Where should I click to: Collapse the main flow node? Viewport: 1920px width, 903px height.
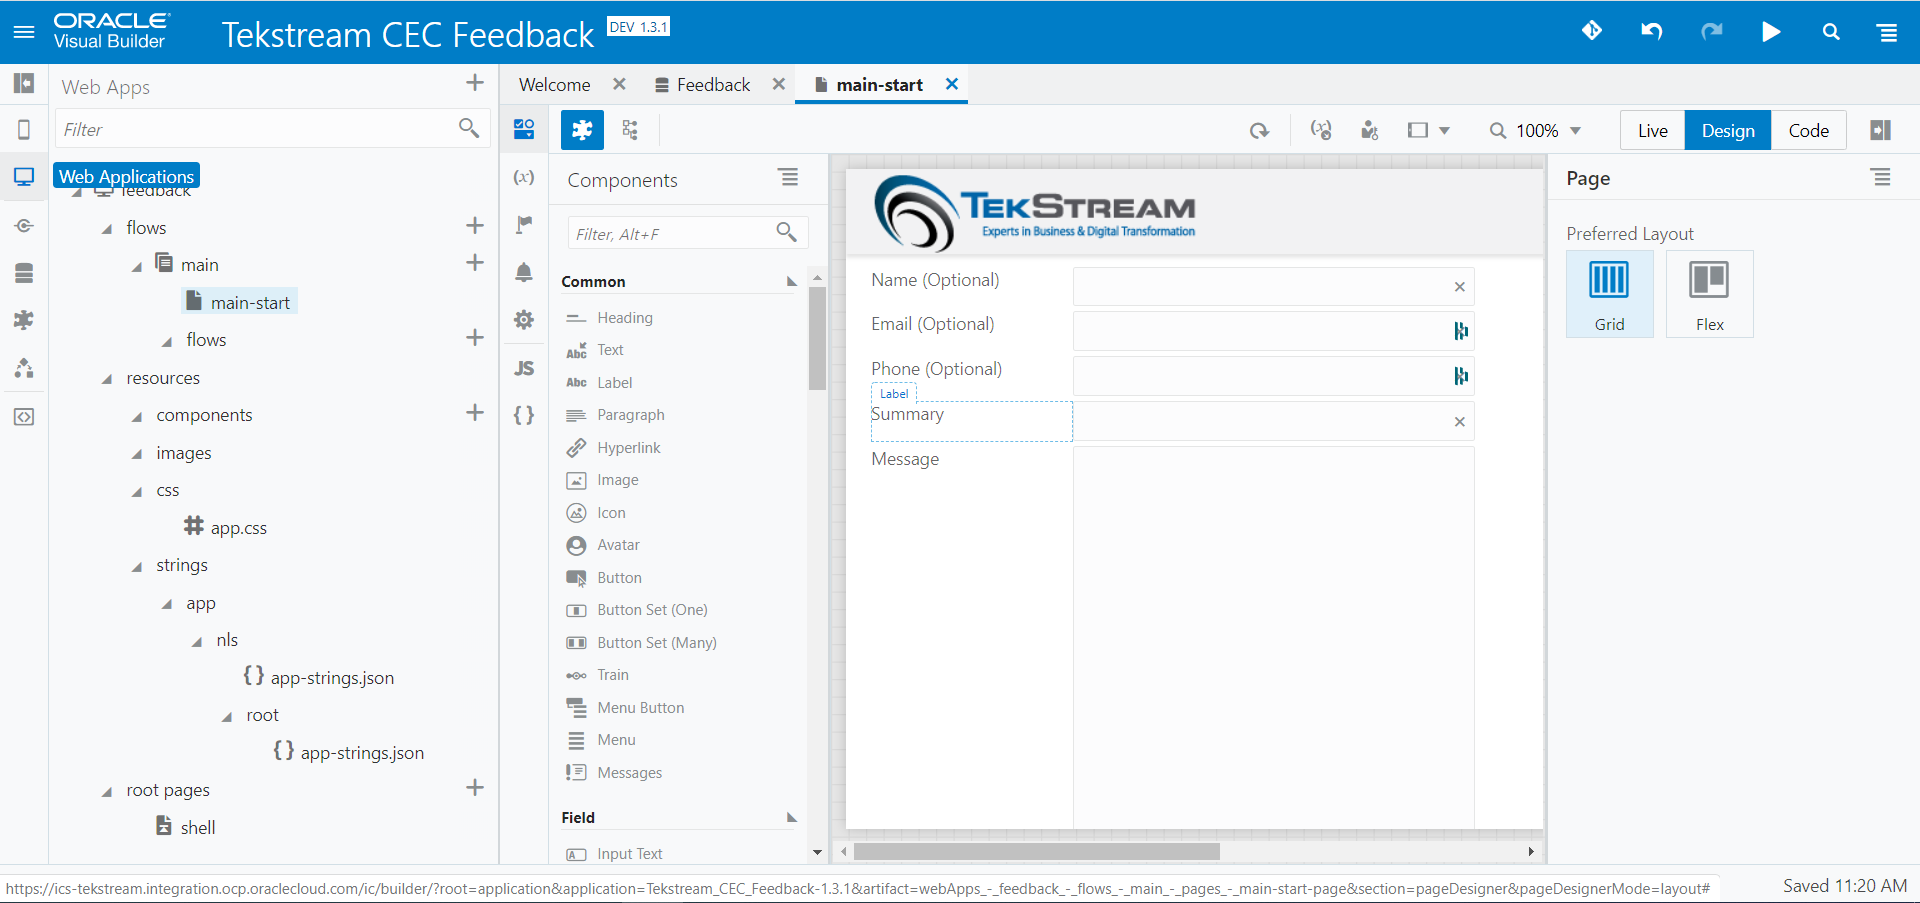click(x=137, y=266)
